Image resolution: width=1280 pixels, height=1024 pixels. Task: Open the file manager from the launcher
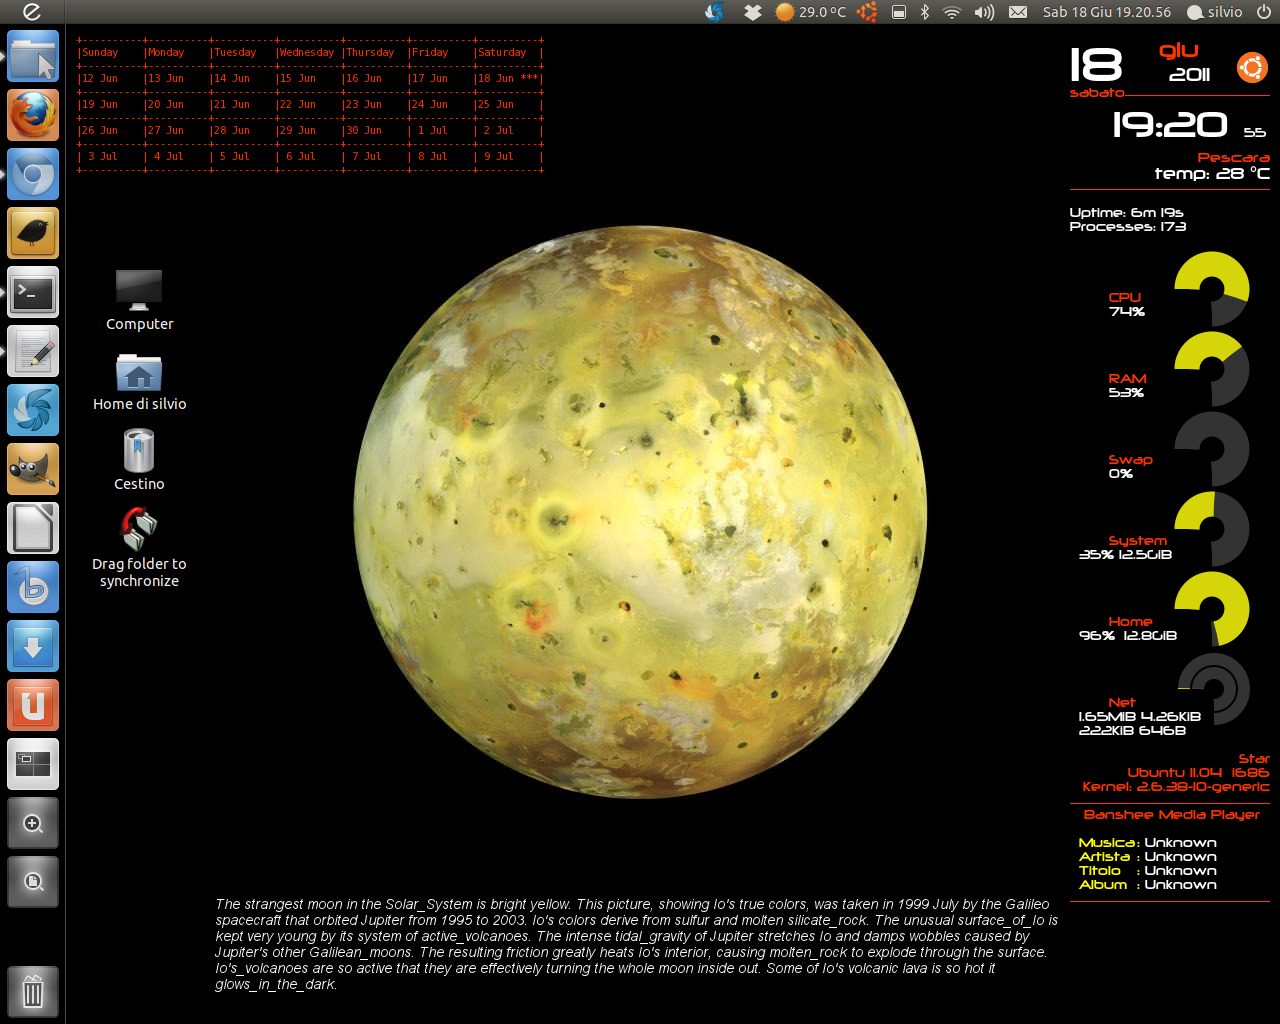coord(33,56)
